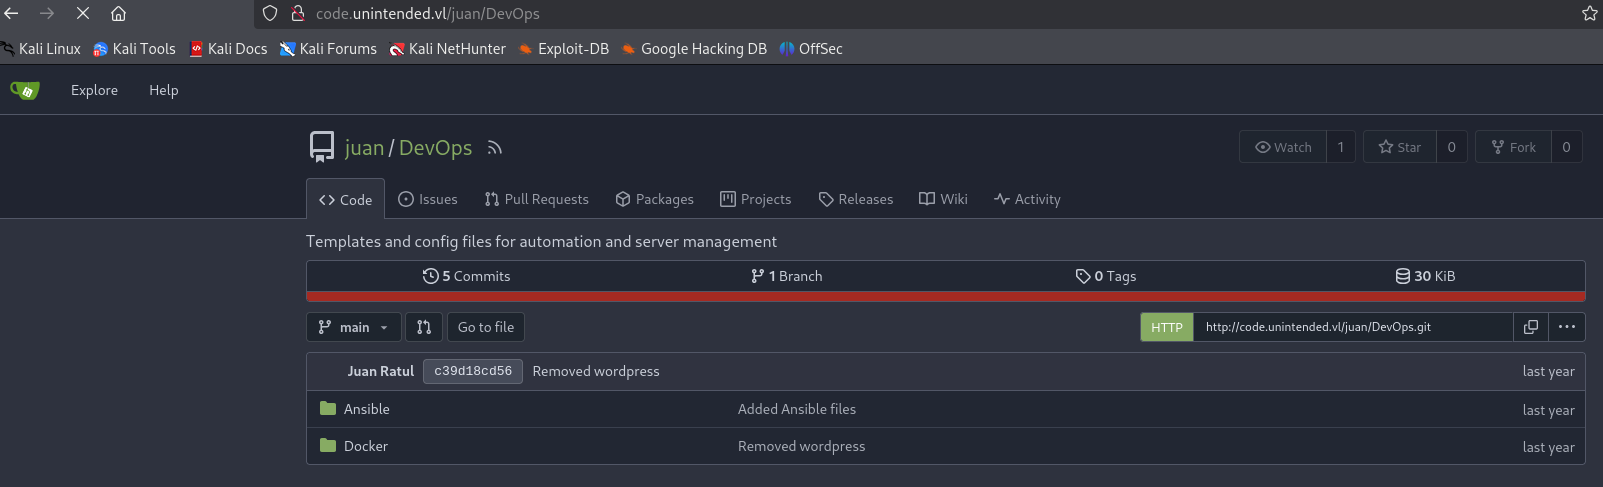Open the Docker row Removed wordpress commit
Image resolution: width=1603 pixels, height=487 pixels.
point(802,446)
